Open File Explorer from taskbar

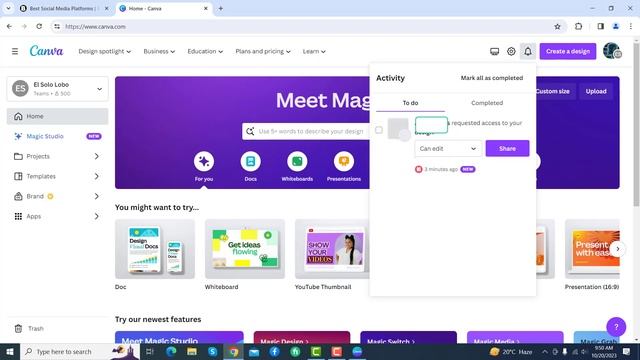pyautogui.click(x=192, y=351)
